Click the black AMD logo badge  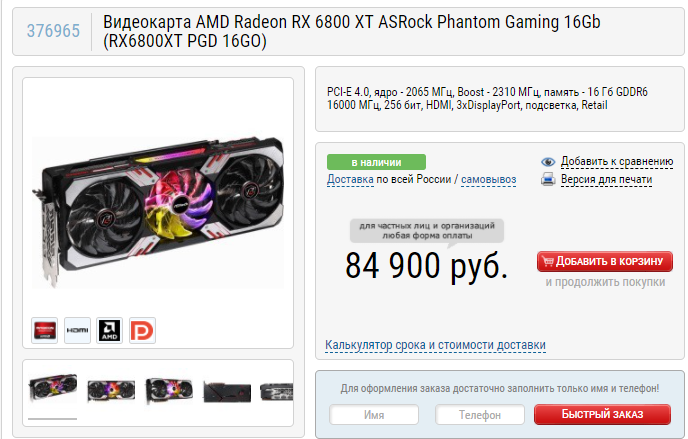pyautogui.click(x=110, y=330)
